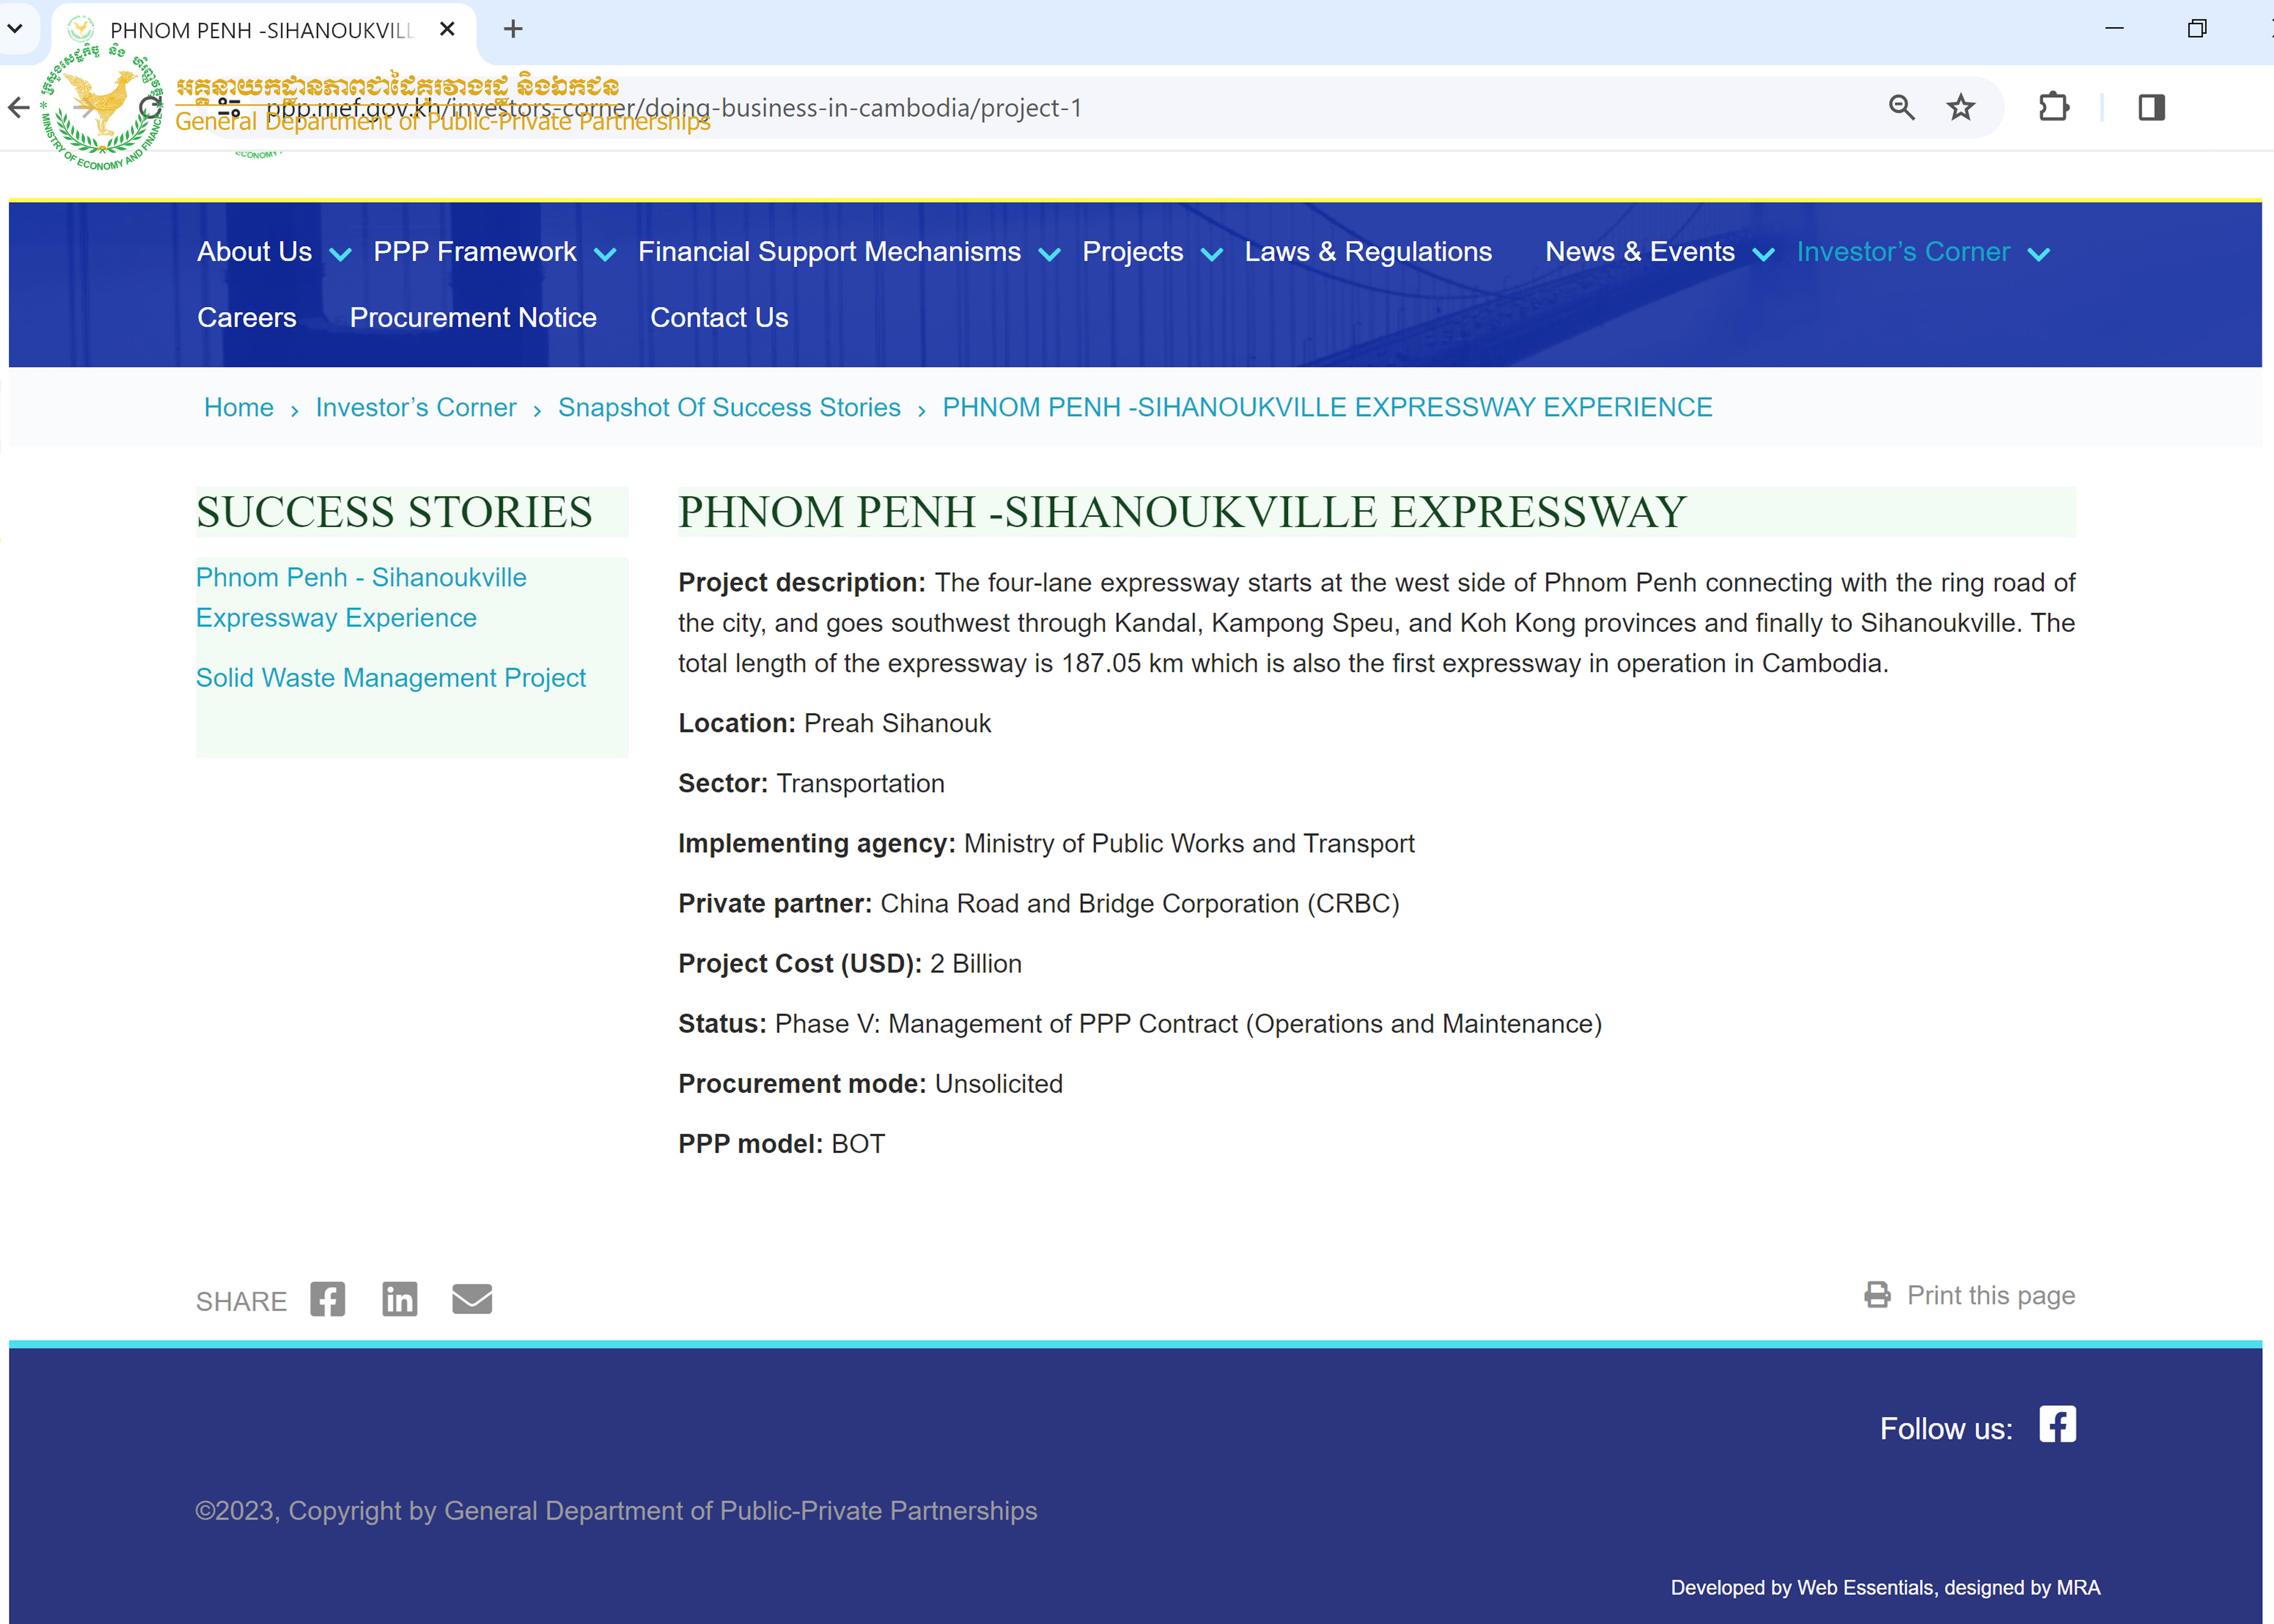Expand the About Us dropdown
Image resolution: width=2274 pixels, height=1624 pixels.
point(340,254)
